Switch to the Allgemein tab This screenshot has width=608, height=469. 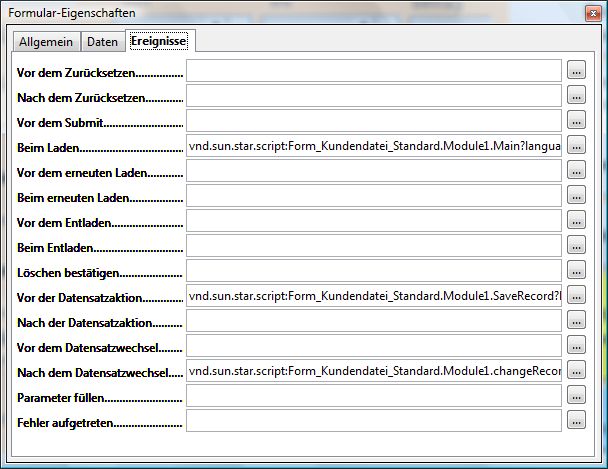point(46,42)
